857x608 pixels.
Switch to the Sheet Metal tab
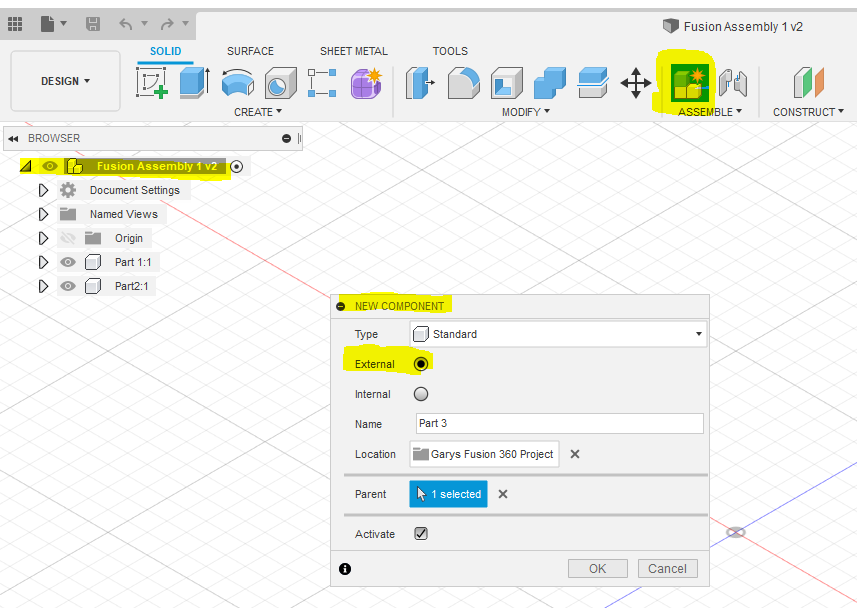click(353, 51)
